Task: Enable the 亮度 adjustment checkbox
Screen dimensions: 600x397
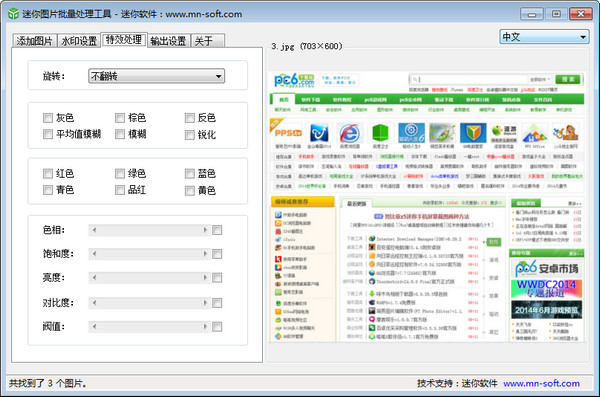Action: pyautogui.click(x=217, y=278)
